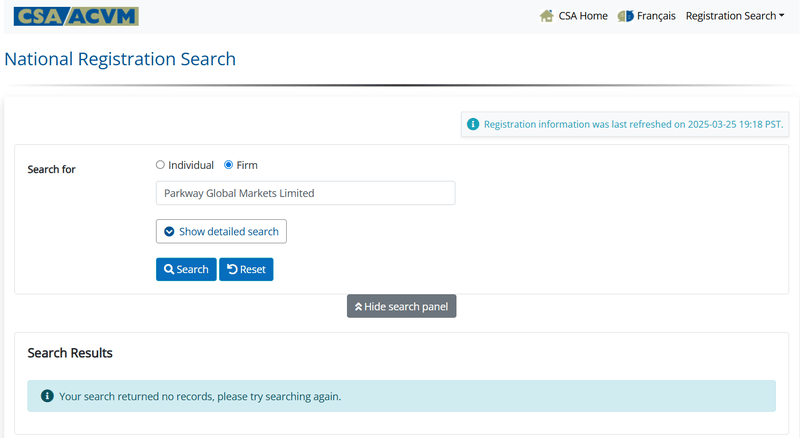Click the magnifier icon on Search button
This screenshot has height=438, width=800.
[169, 269]
